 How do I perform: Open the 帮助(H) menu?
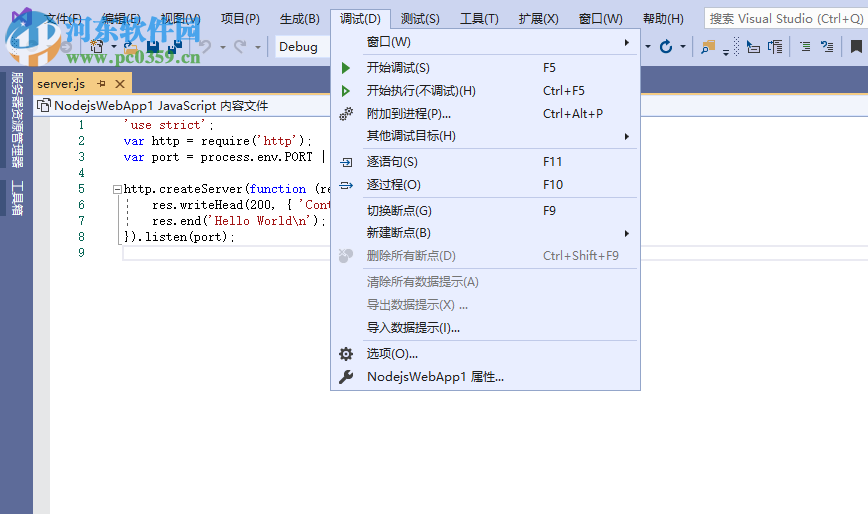point(663,19)
